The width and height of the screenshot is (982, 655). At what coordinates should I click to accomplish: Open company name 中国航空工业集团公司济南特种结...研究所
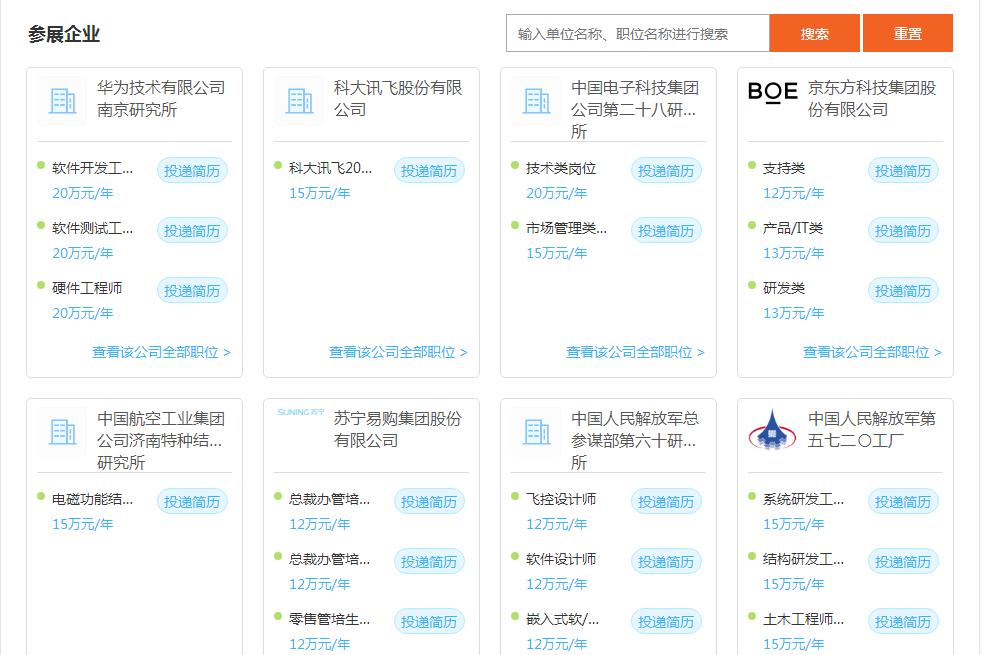point(161,441)
